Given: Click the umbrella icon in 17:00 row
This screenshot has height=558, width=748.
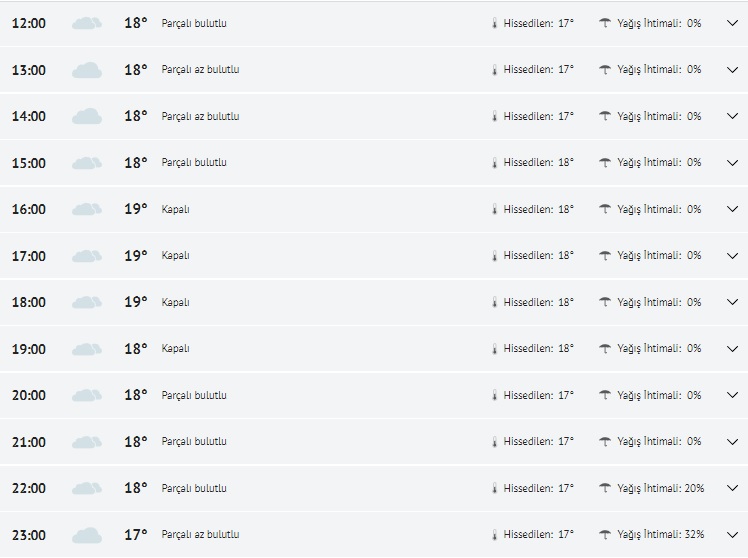Looking at the screenshot, I should pyautogui.click(x=605, y=256).
